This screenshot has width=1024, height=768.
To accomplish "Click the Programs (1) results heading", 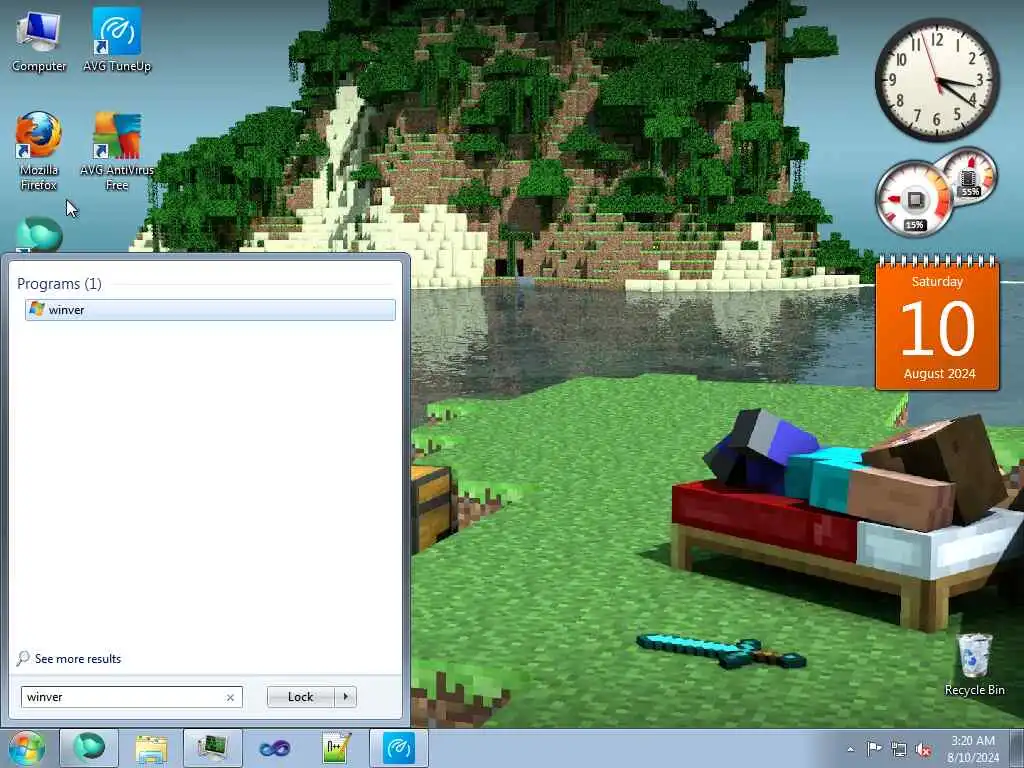I will (x=59, y=283).
